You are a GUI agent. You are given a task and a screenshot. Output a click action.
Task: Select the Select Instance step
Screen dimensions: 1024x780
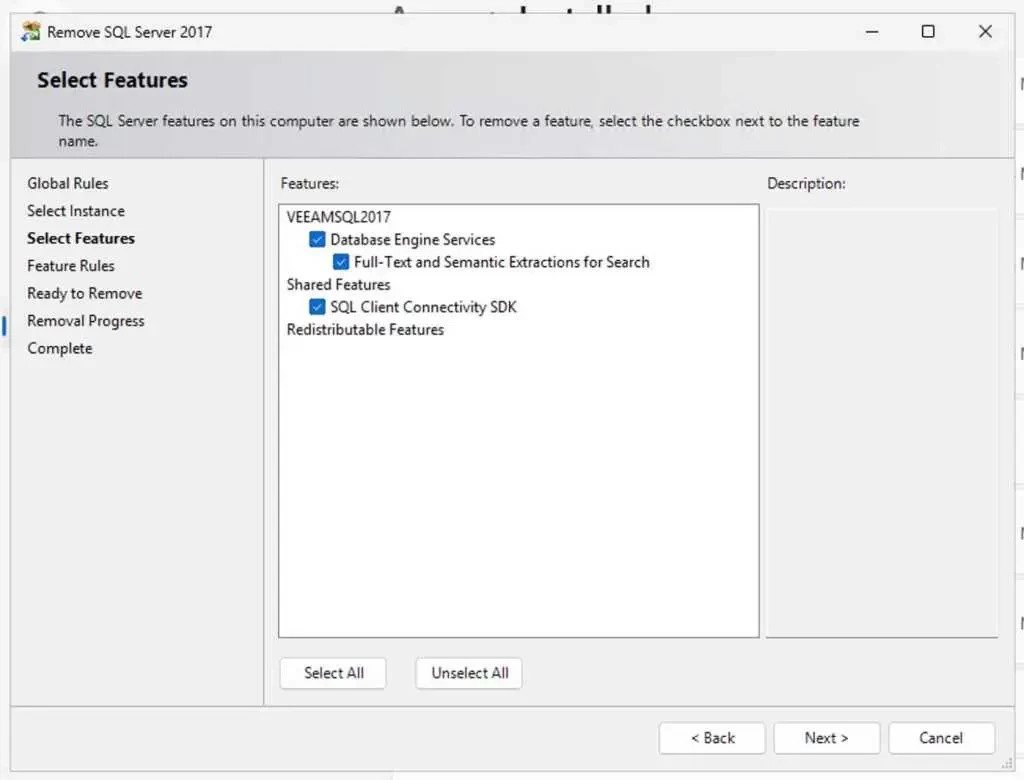(x=76, y=211)
